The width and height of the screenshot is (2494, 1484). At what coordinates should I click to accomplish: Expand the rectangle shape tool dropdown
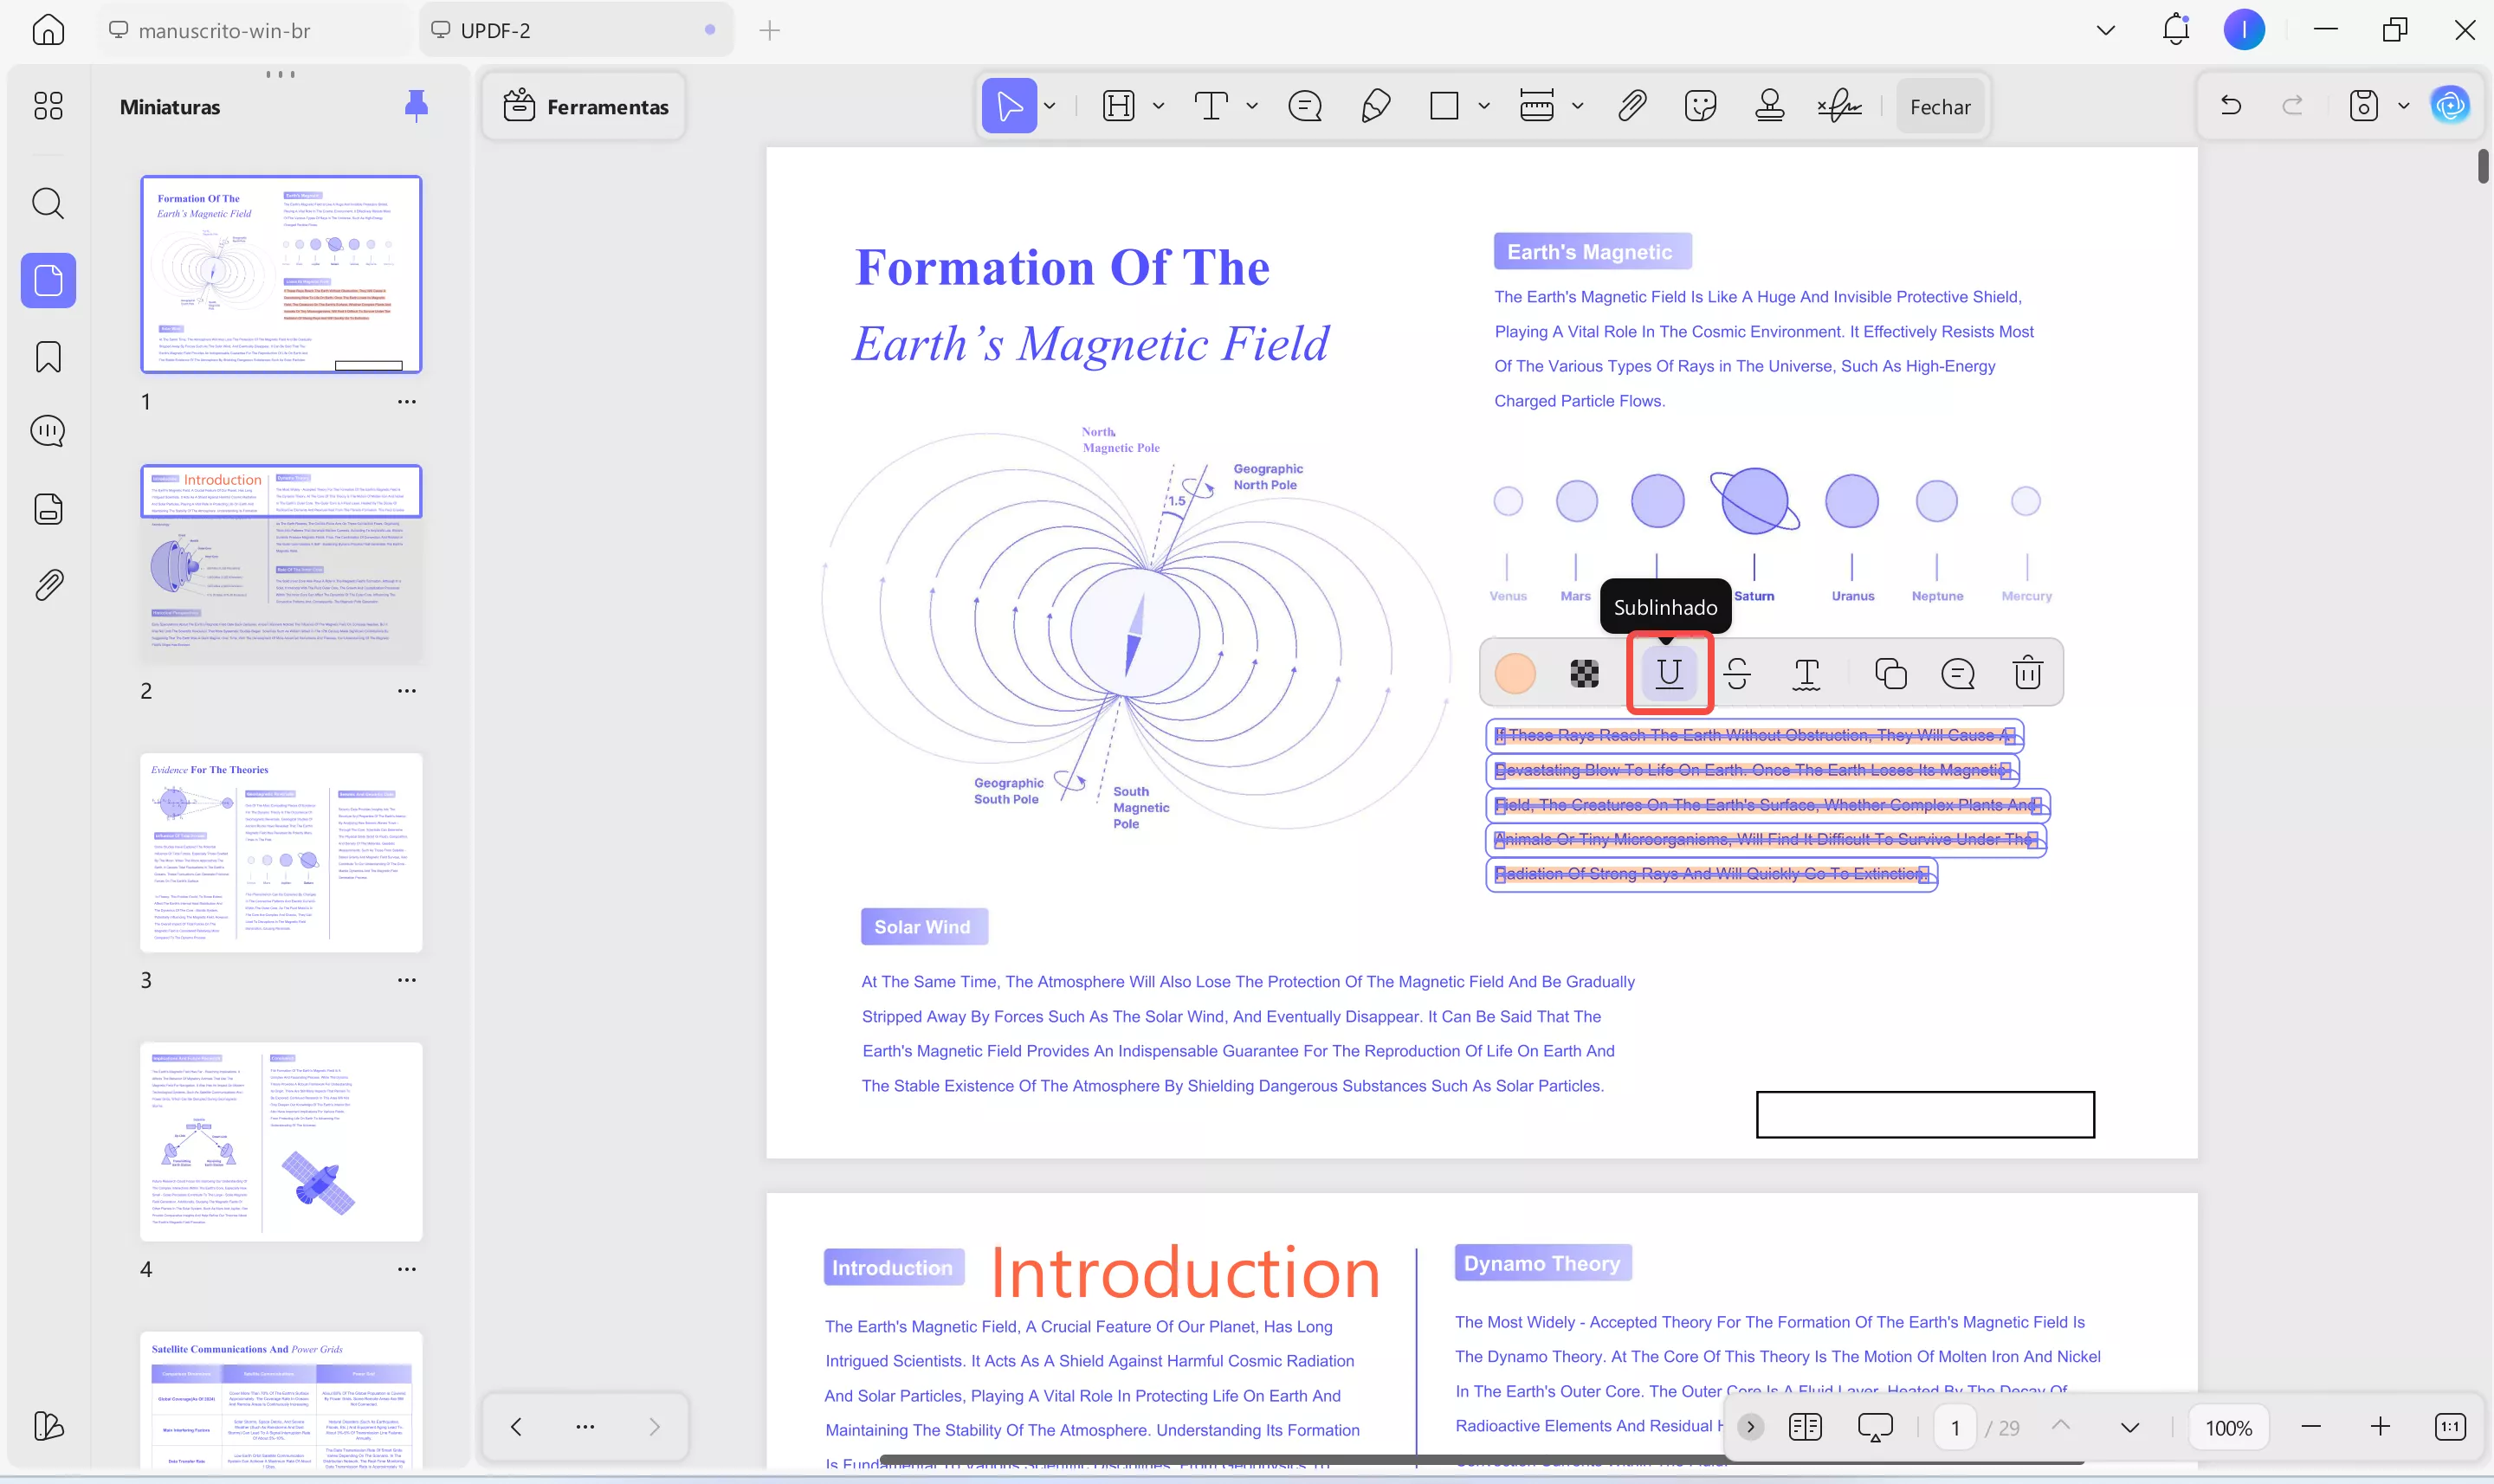[x=1484, y=106]
